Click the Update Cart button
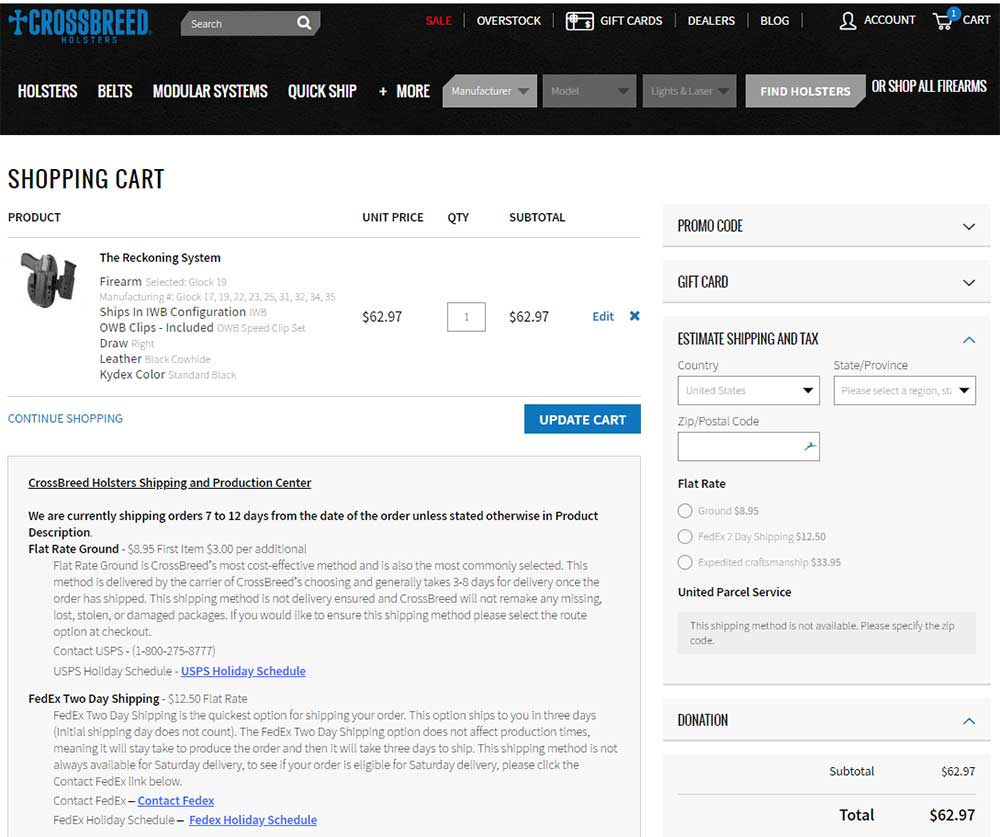The image size is (1000, 837). pyautogui.click(x=582, y=420)
